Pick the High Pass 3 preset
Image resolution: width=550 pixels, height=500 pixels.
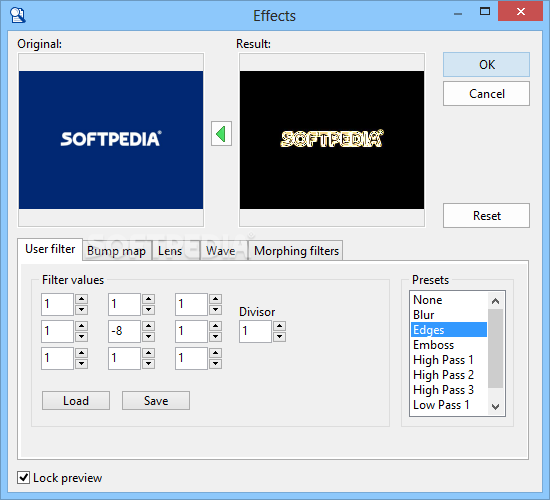[x=449, y=390]
